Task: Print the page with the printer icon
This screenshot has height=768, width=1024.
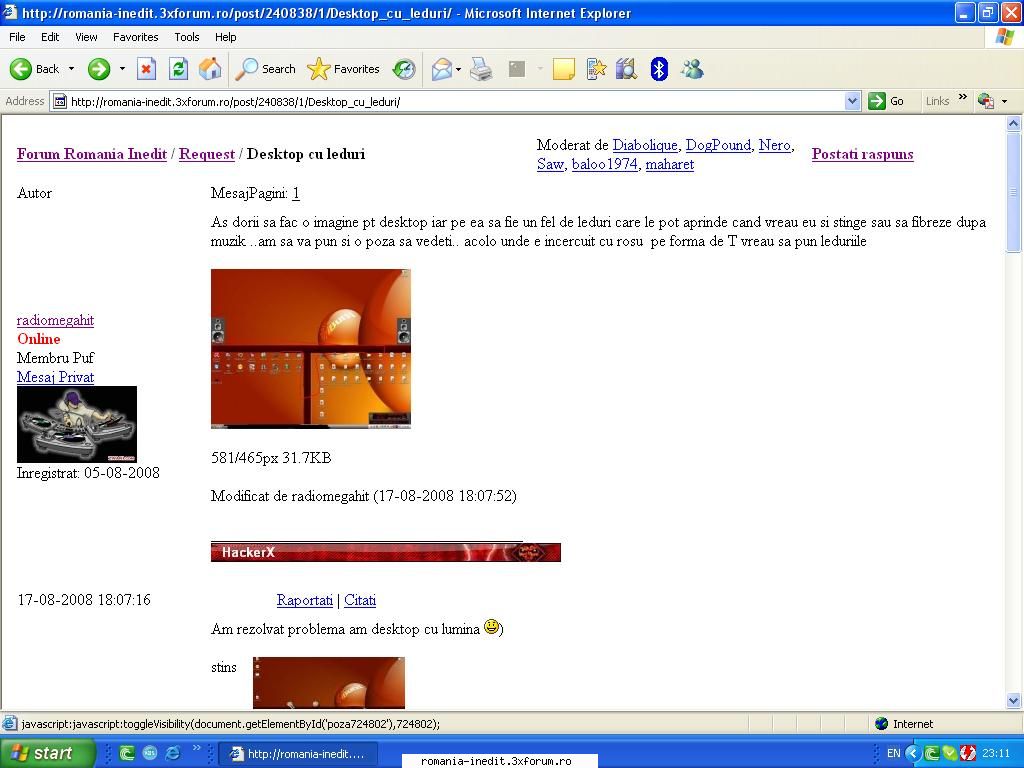Action: (481, 69)
